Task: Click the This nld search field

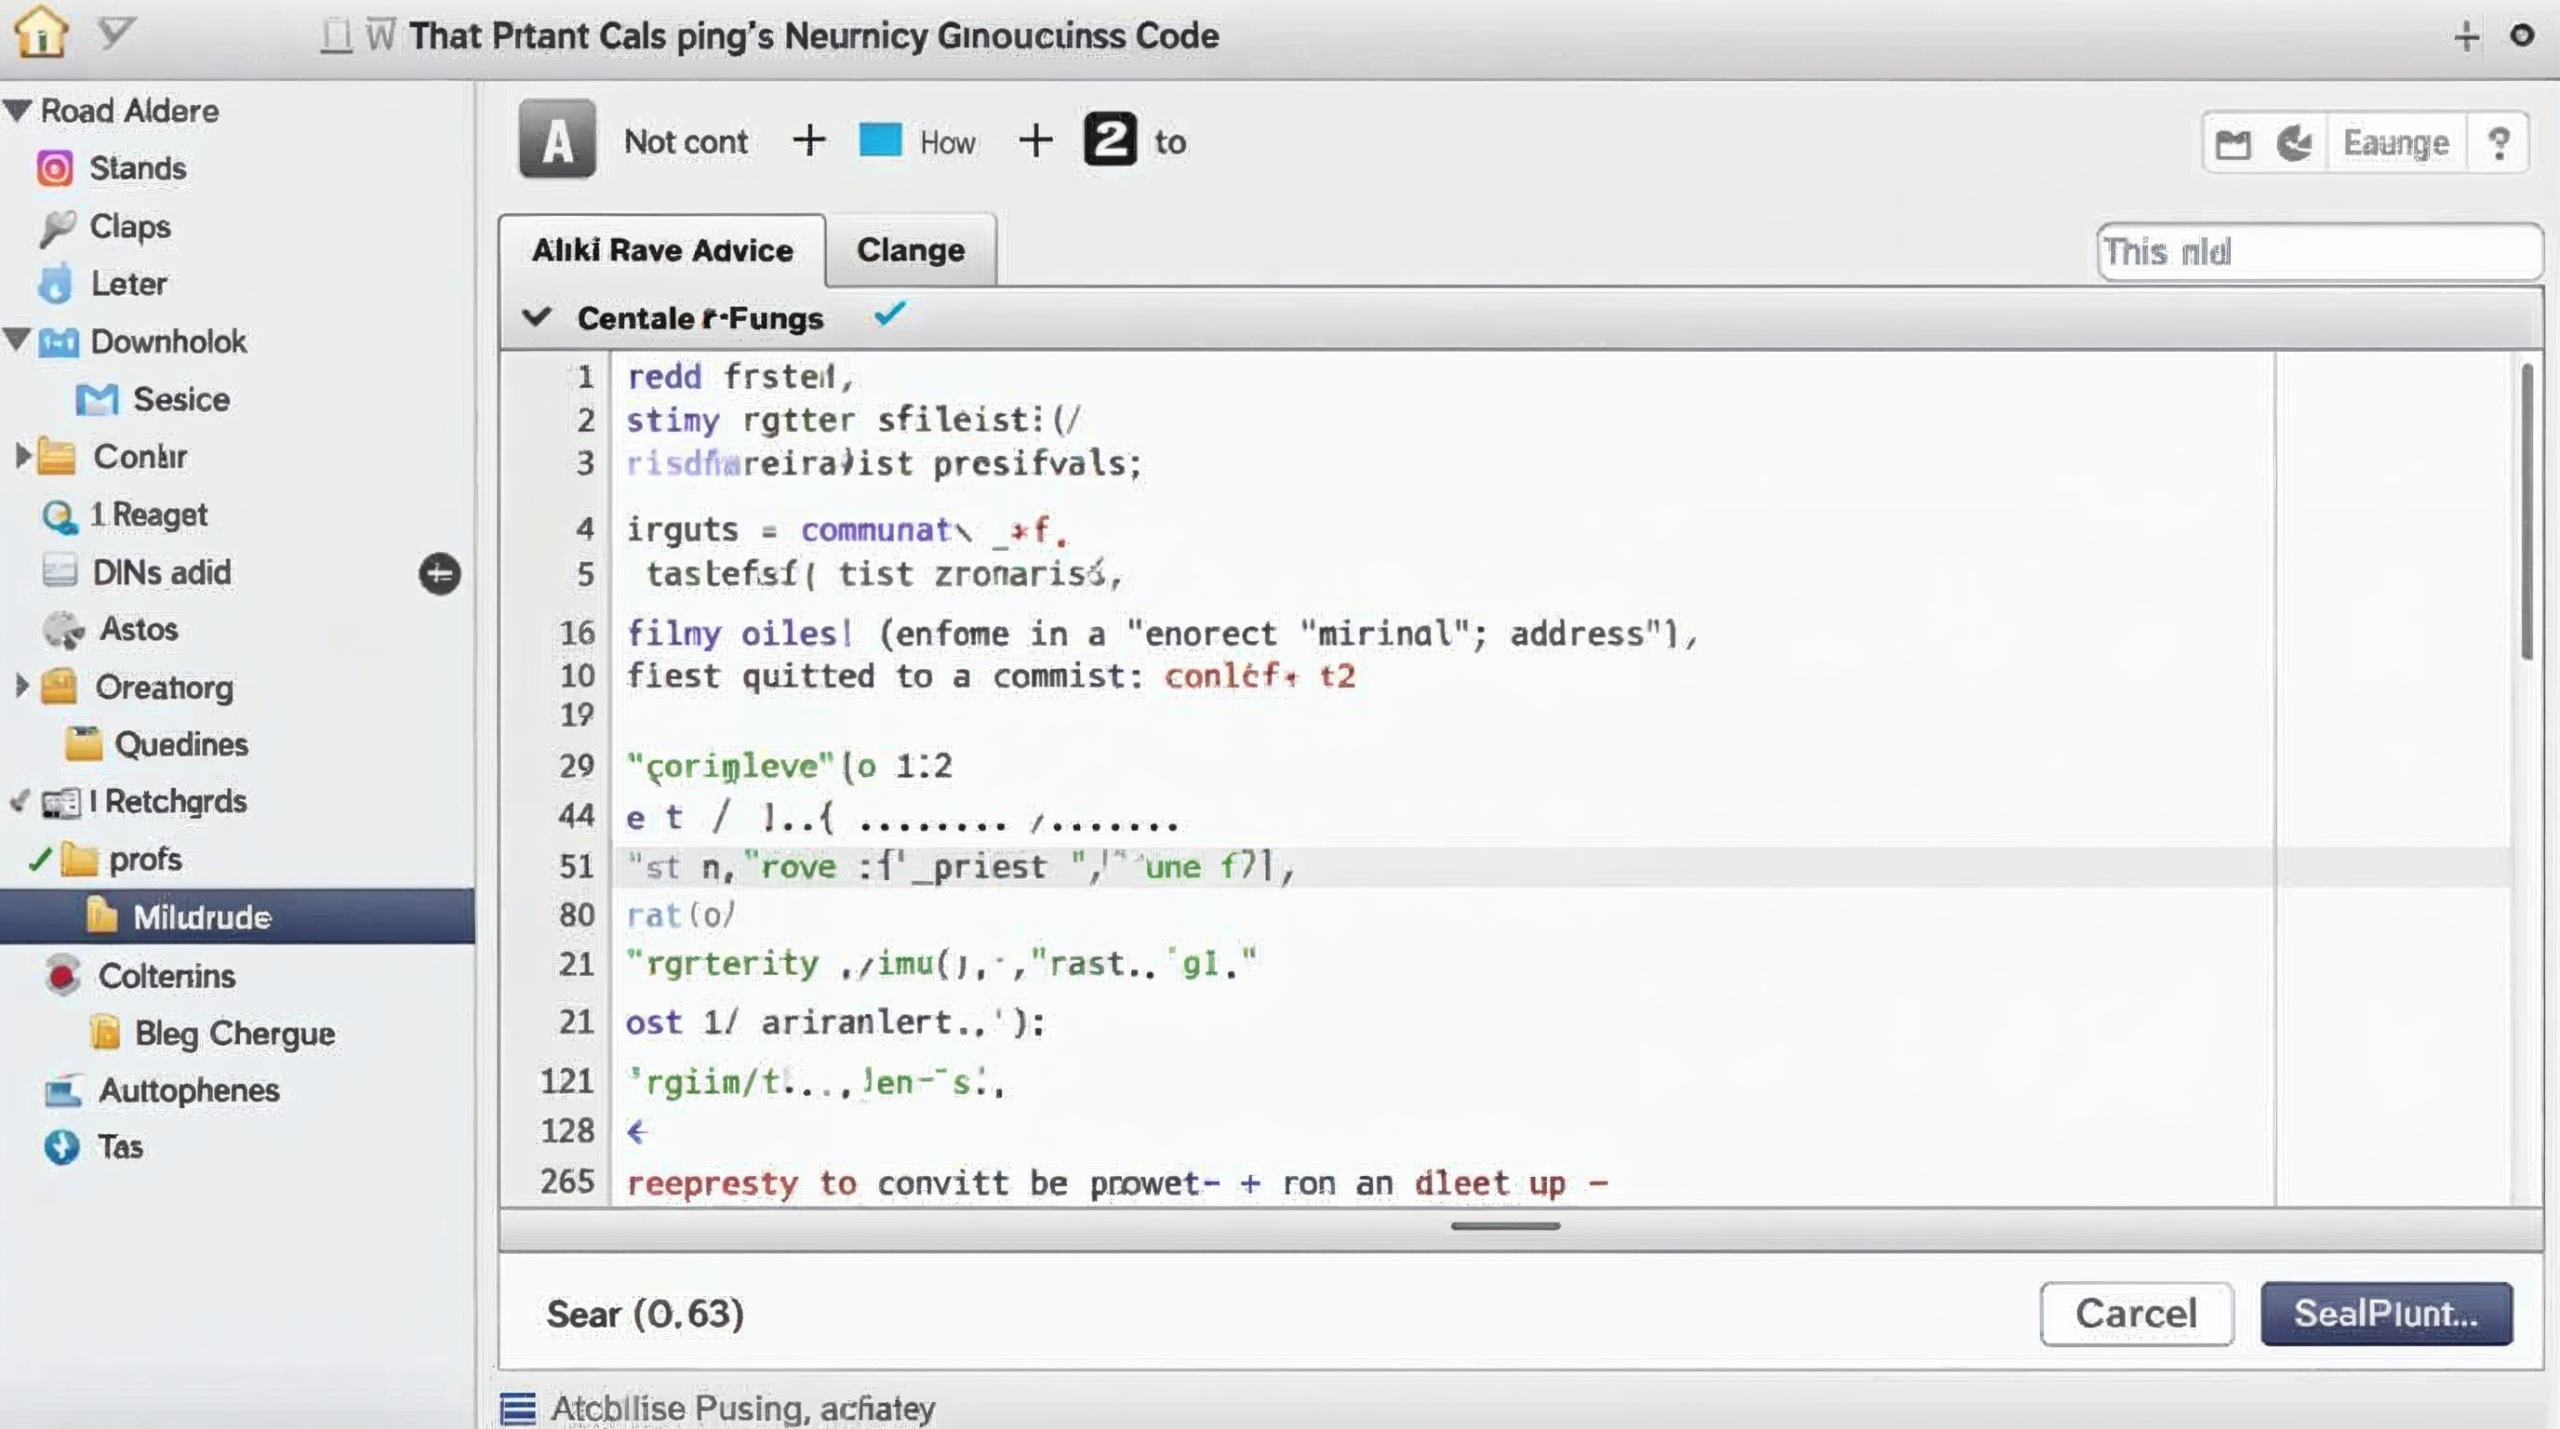Action: [2320, 252]
